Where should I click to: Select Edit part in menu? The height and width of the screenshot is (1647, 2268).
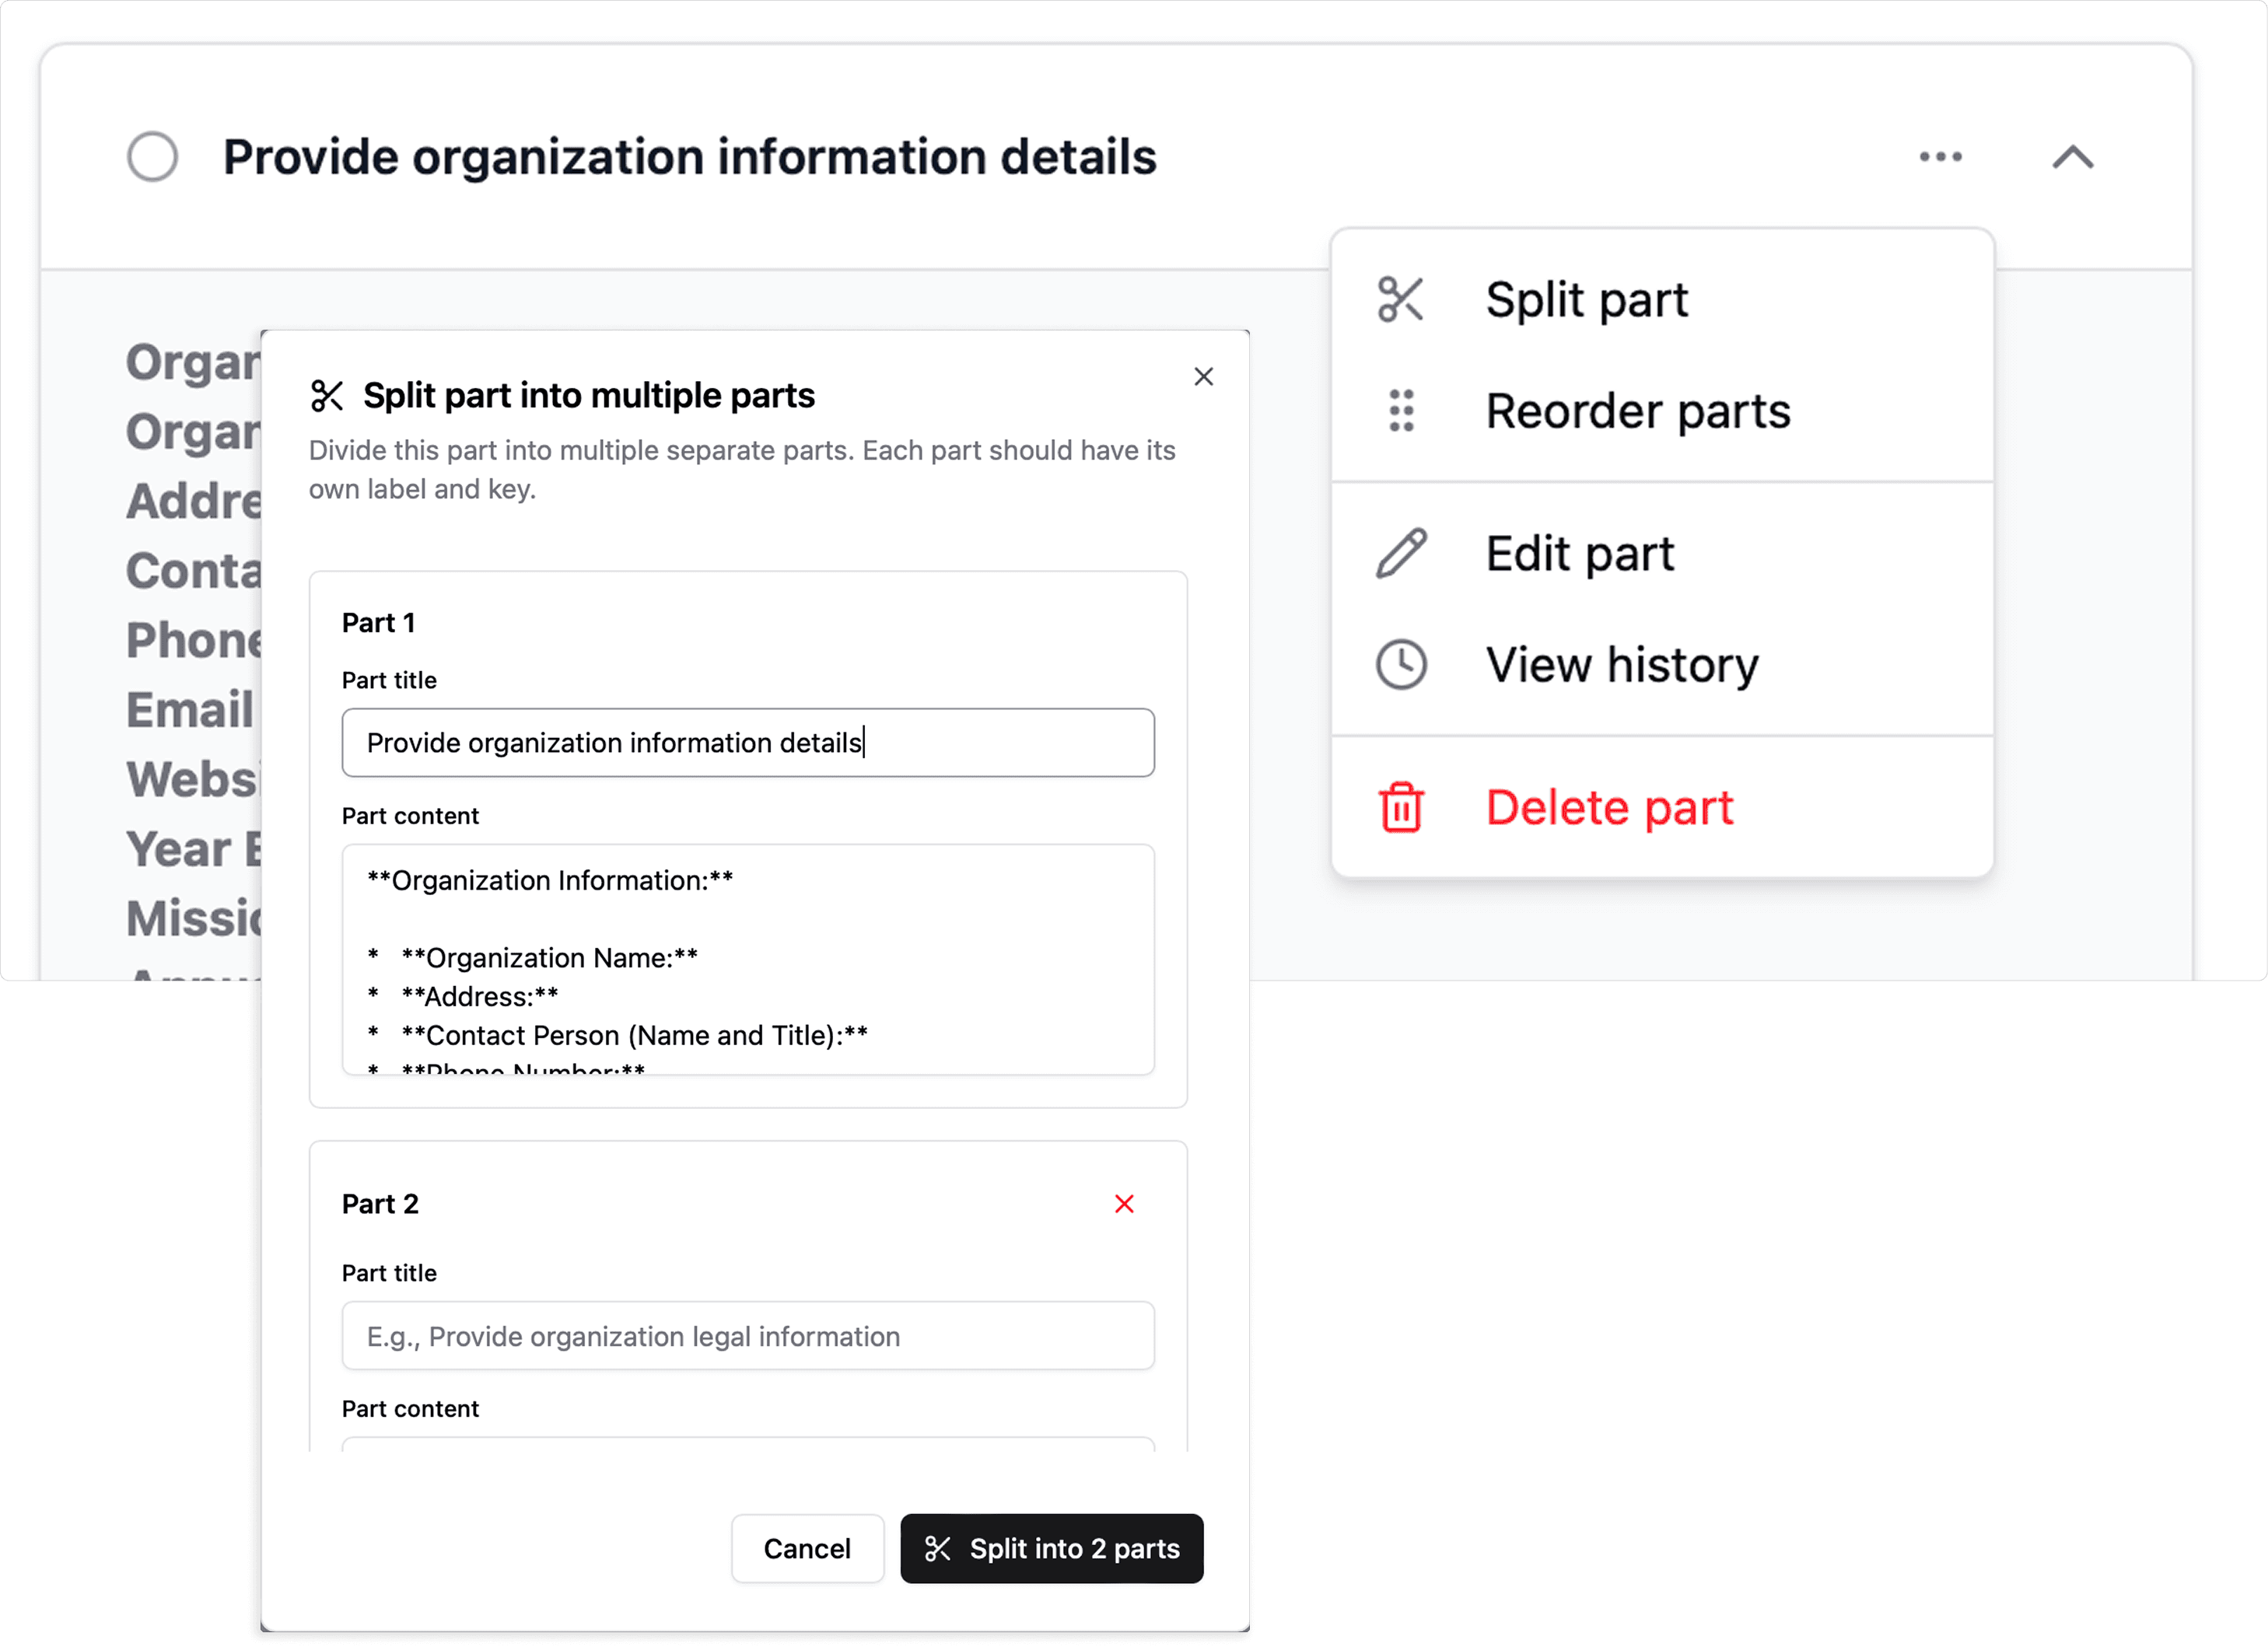(x=1579, y=554)
